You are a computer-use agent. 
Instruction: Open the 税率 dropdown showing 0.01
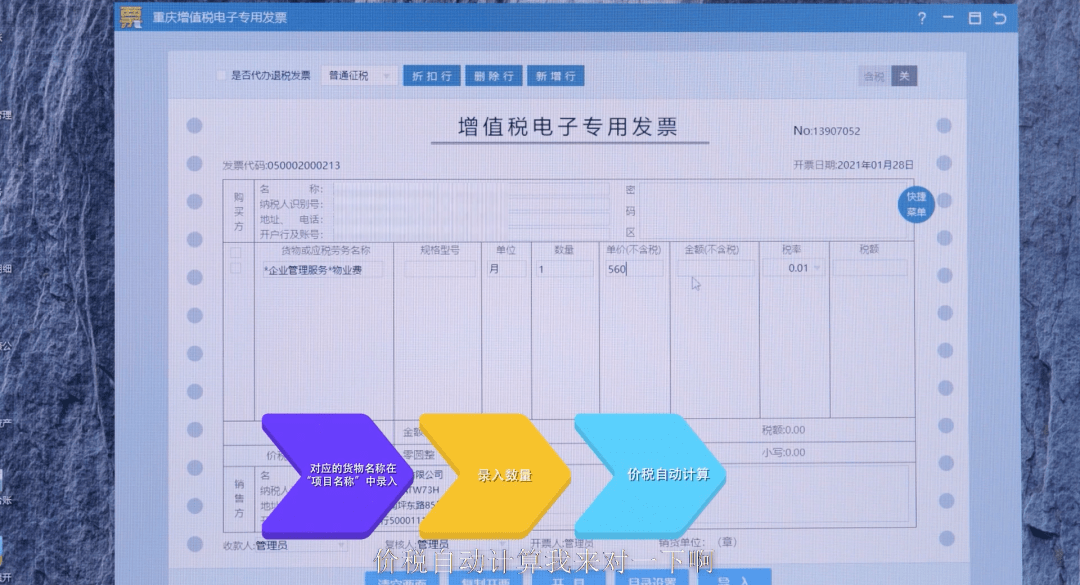coord(794,268)
